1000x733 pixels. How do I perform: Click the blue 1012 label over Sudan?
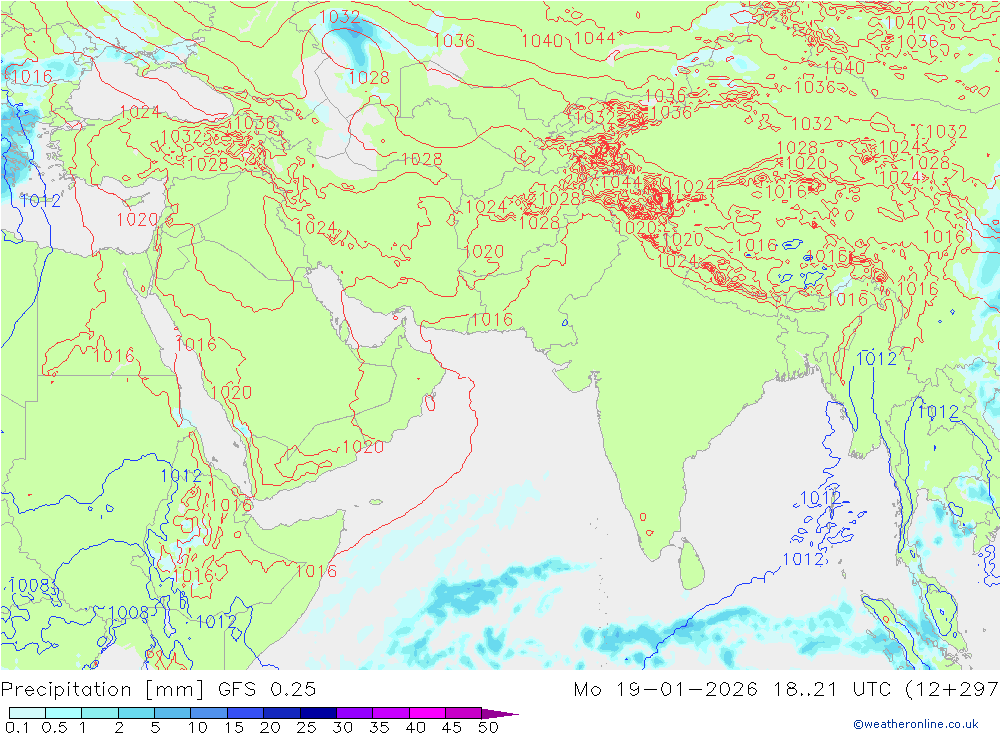(x=181, y=475)
